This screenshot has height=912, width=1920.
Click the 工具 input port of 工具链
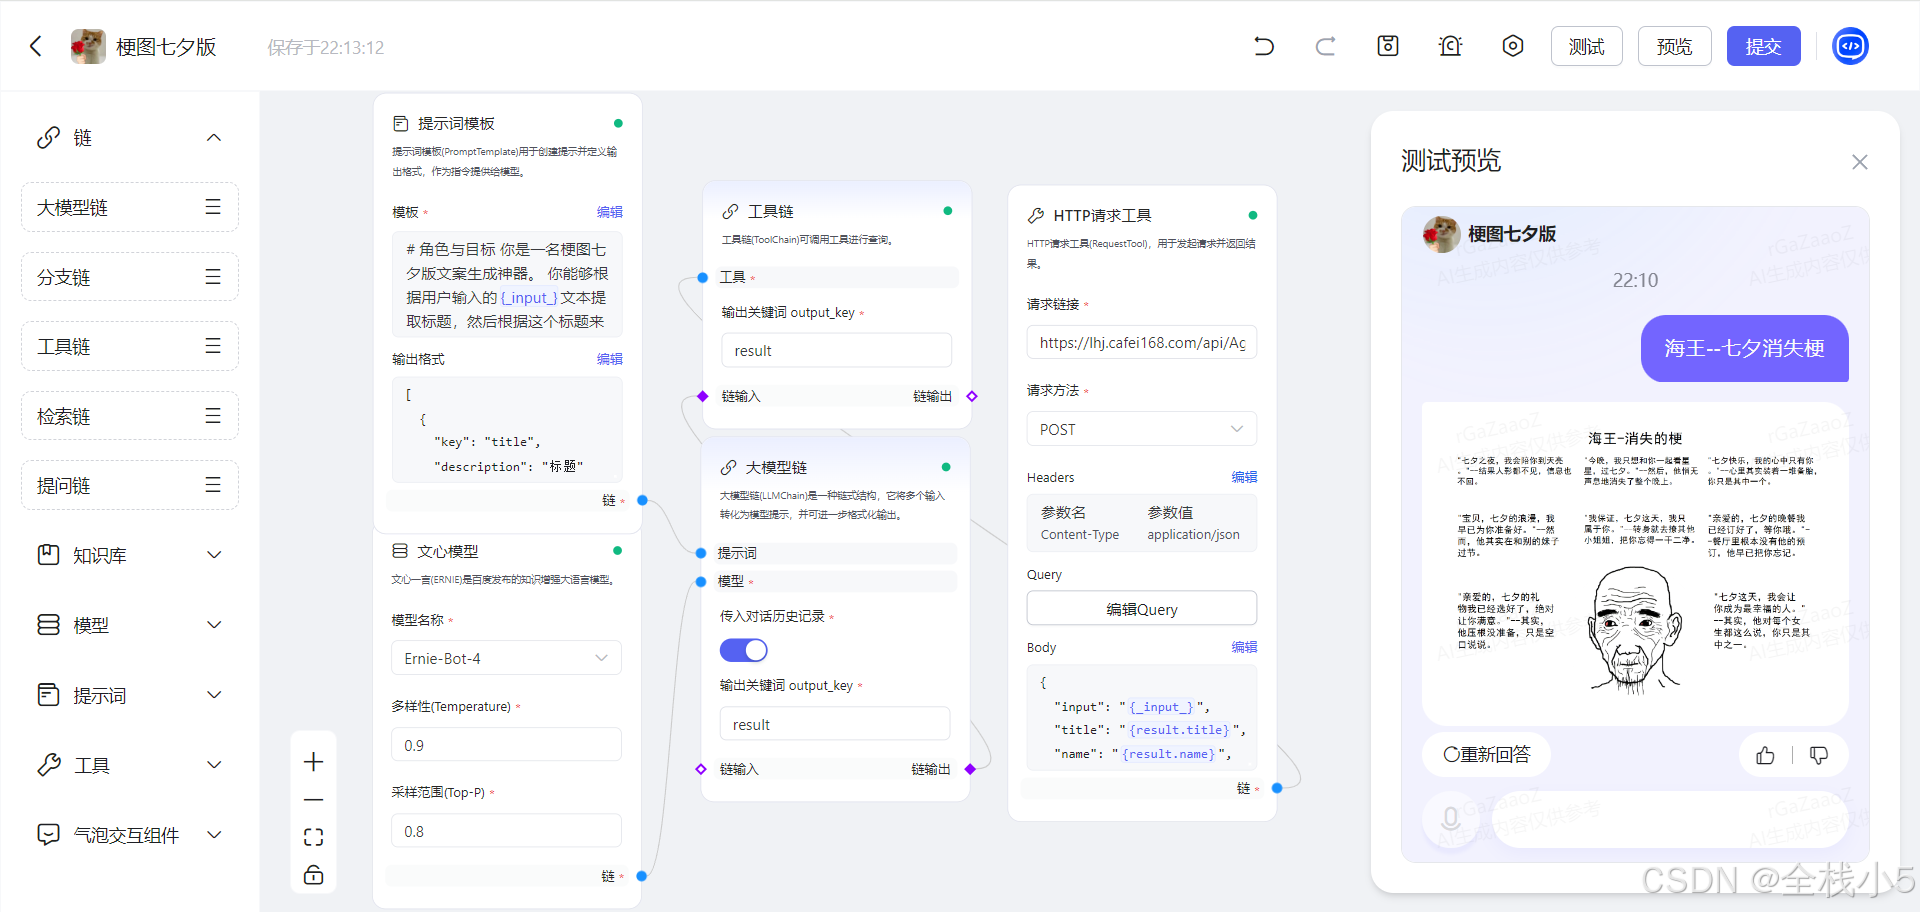[702, 277]
